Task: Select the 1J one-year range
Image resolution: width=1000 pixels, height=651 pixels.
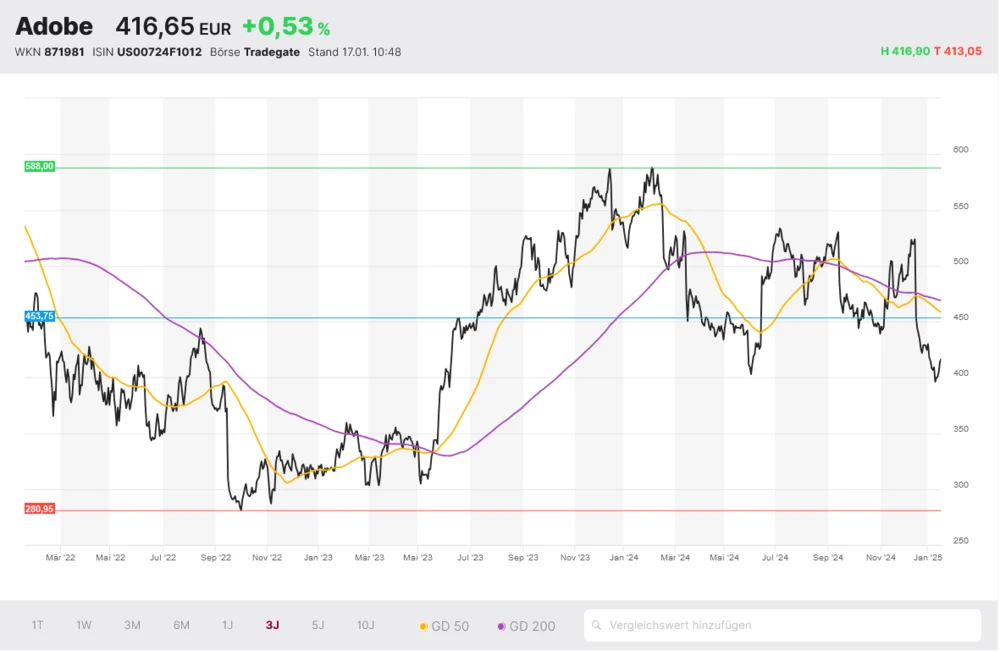Action: [x=227, y=625]
